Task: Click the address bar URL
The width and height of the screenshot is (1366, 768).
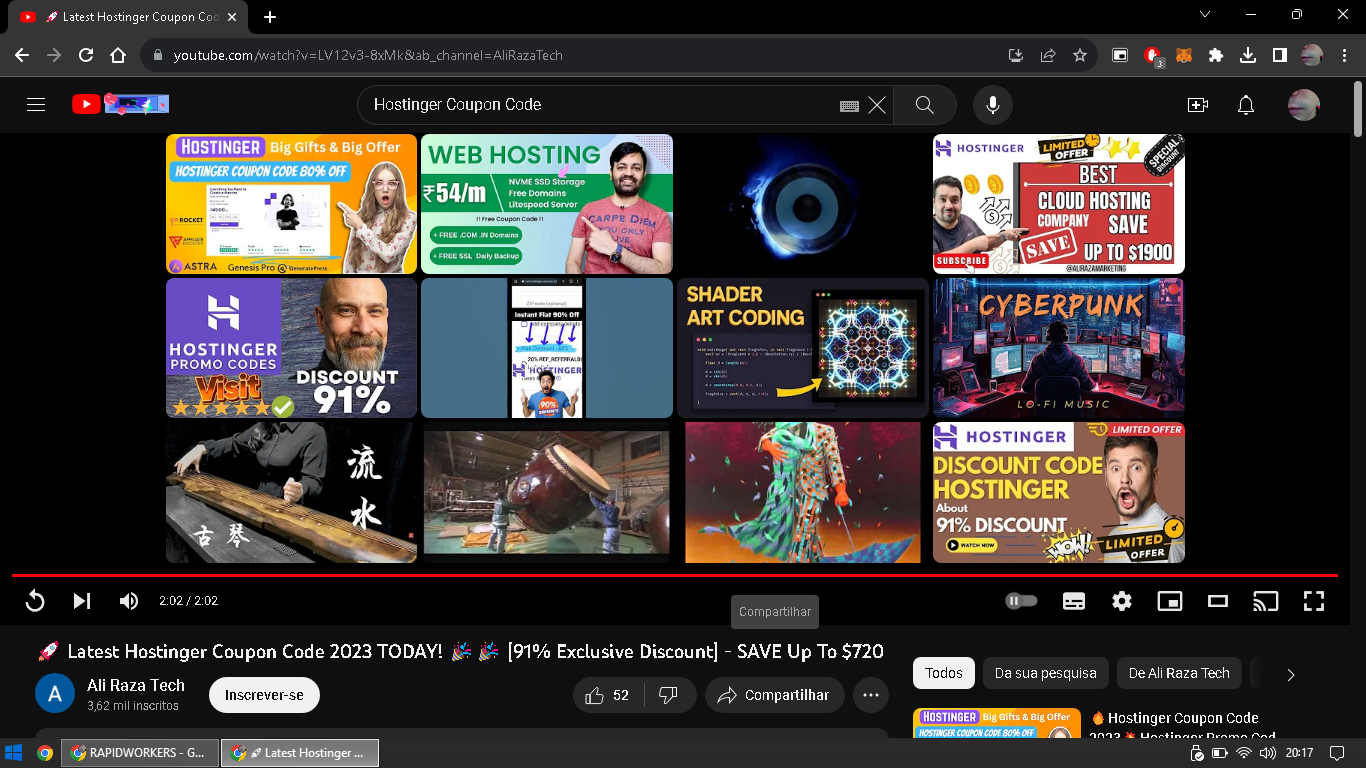Action: [x=368, y=55]
